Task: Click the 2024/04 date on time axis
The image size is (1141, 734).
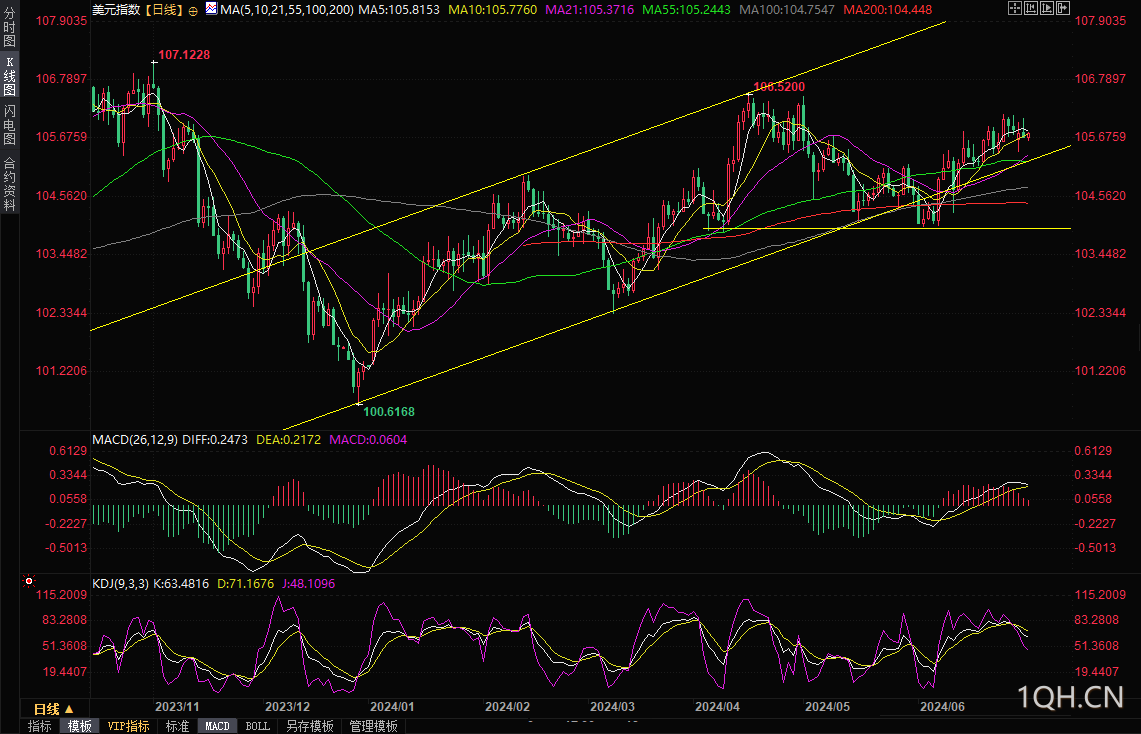Action: tap(717, 706)
